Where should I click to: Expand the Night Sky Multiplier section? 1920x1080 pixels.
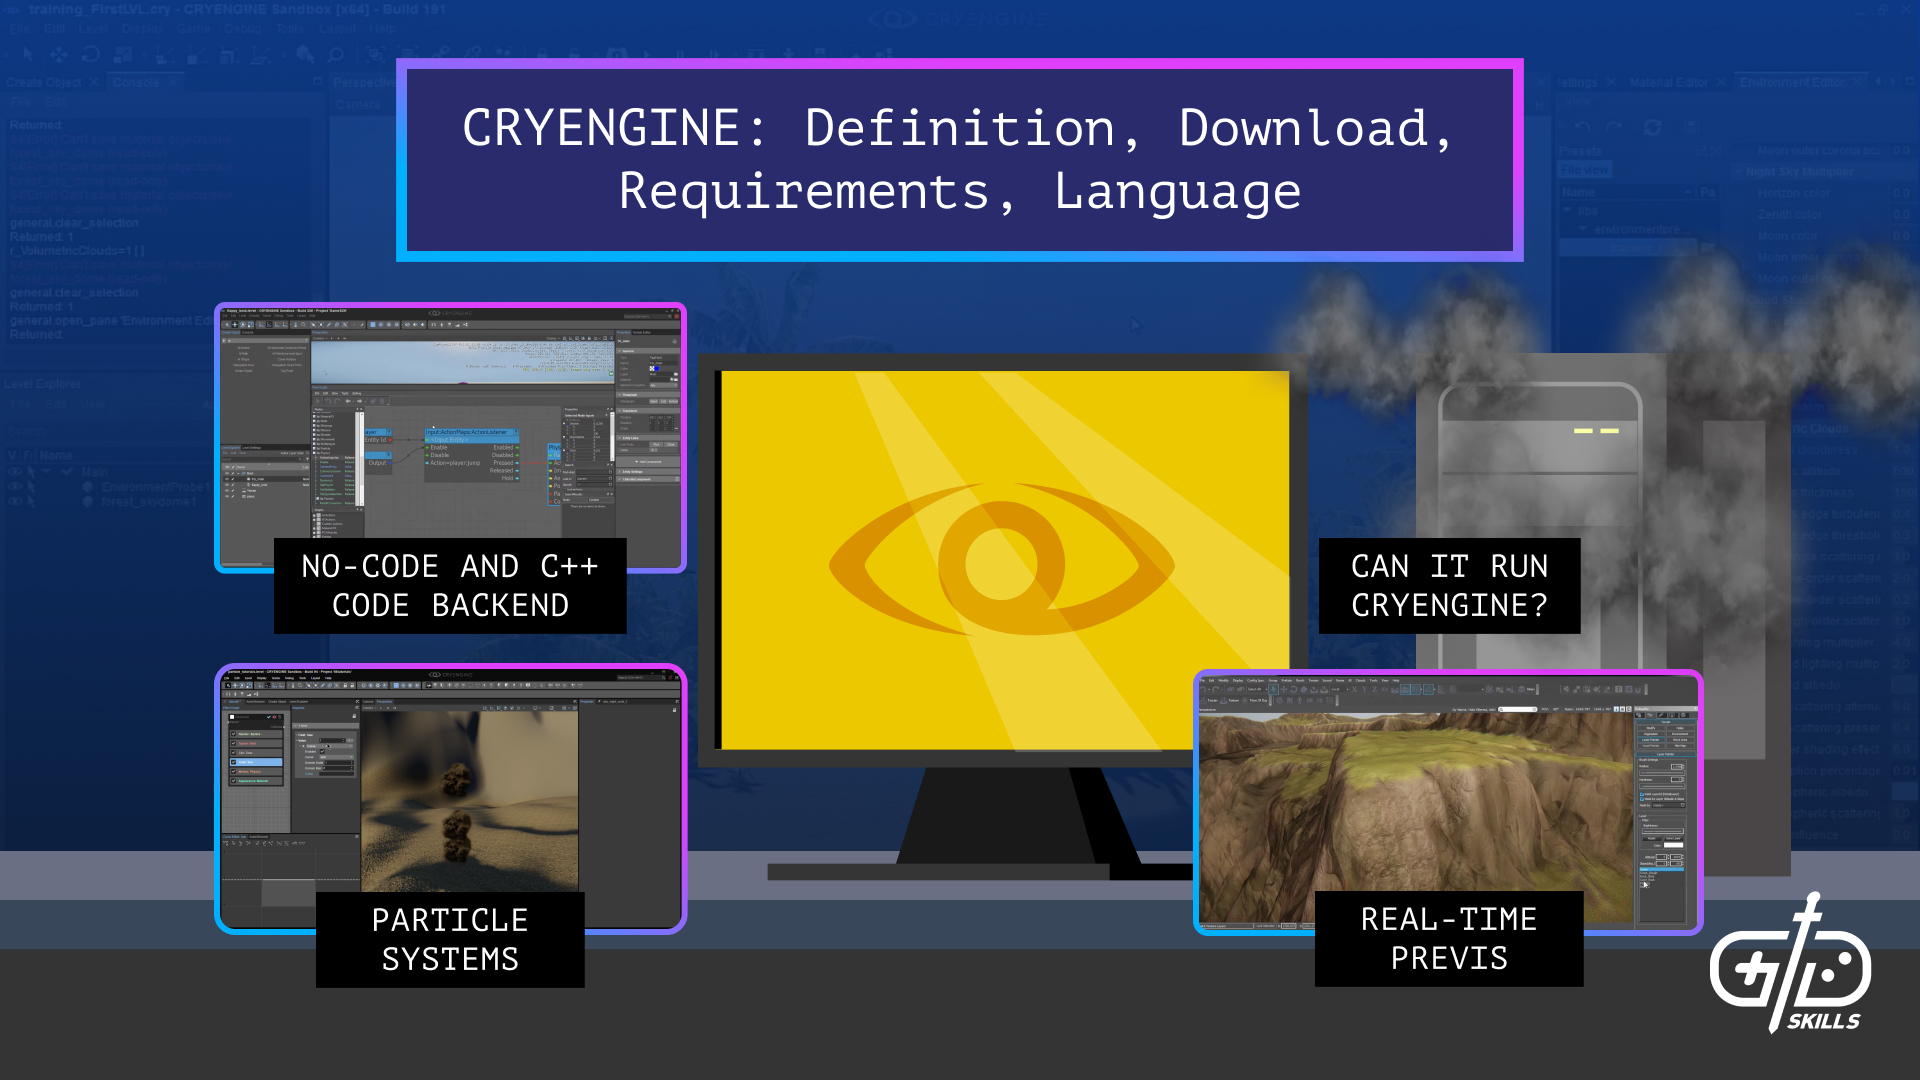click(x=1738, y=172)
